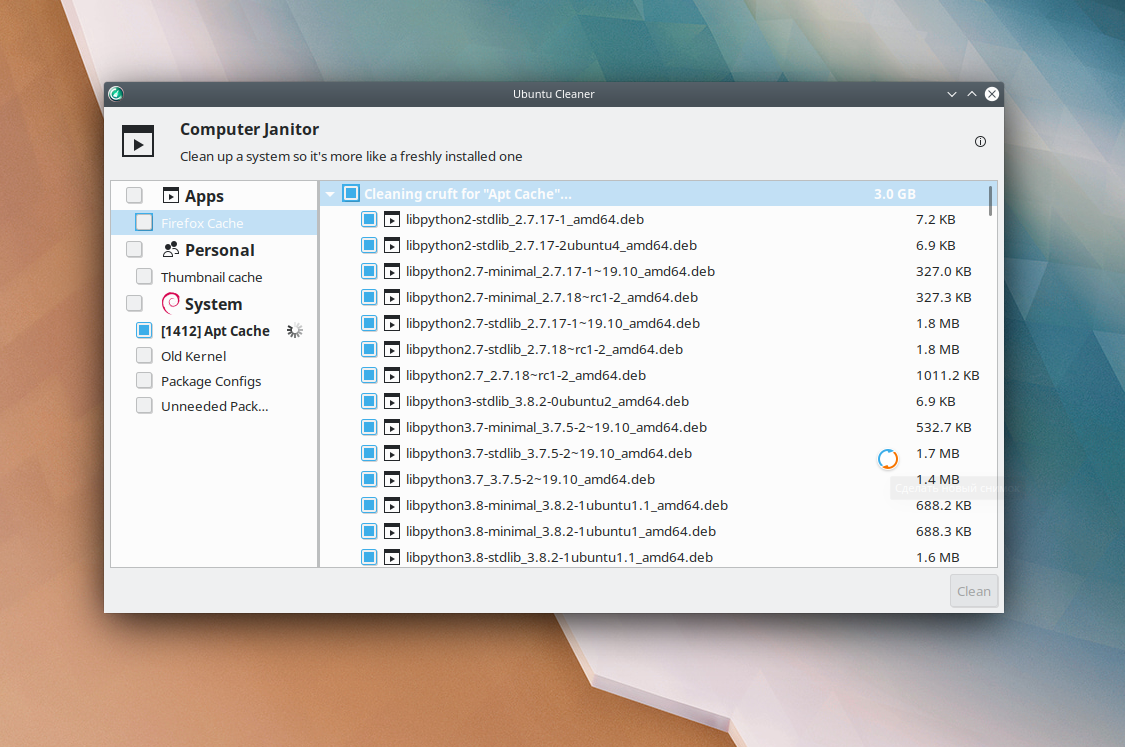This screenshot has height=747, width=1125.
Task: Click the Apt Cache loading spinner
Action: (294, 331)
